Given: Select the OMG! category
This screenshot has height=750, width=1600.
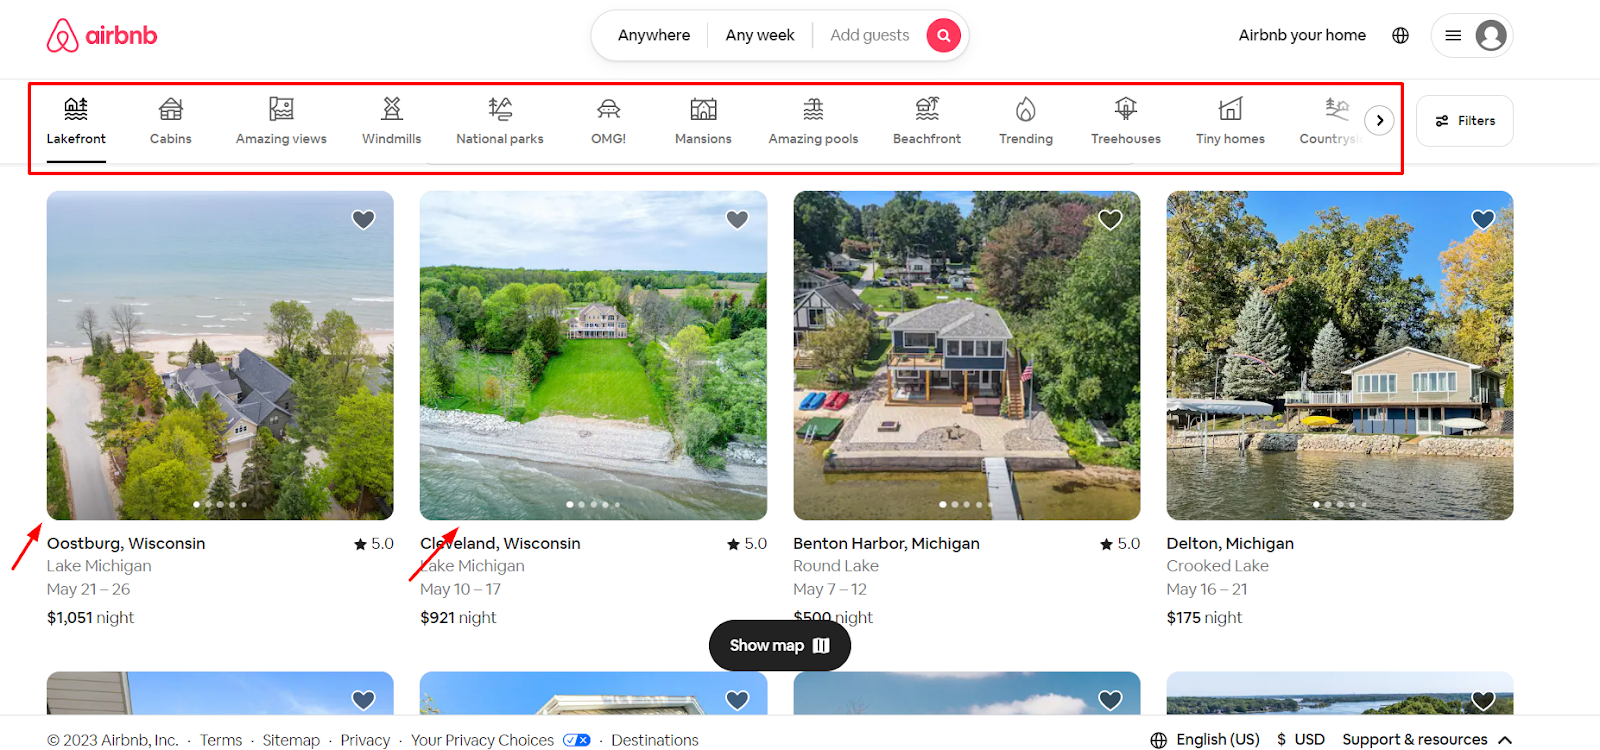Looking at the screenshot, I should (x=608, y=122).
